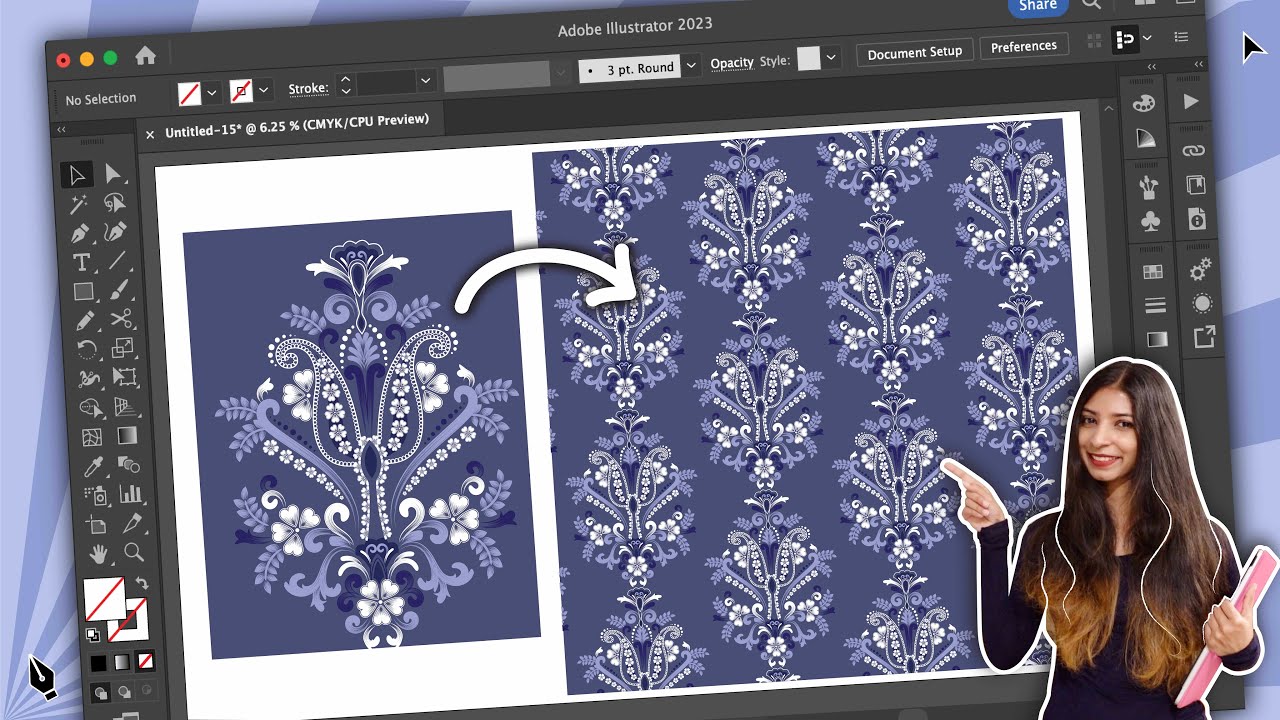Select the Line Segment tool
Image resolution: width=1280 pixels, height=720 pixels.
[118, 260]
